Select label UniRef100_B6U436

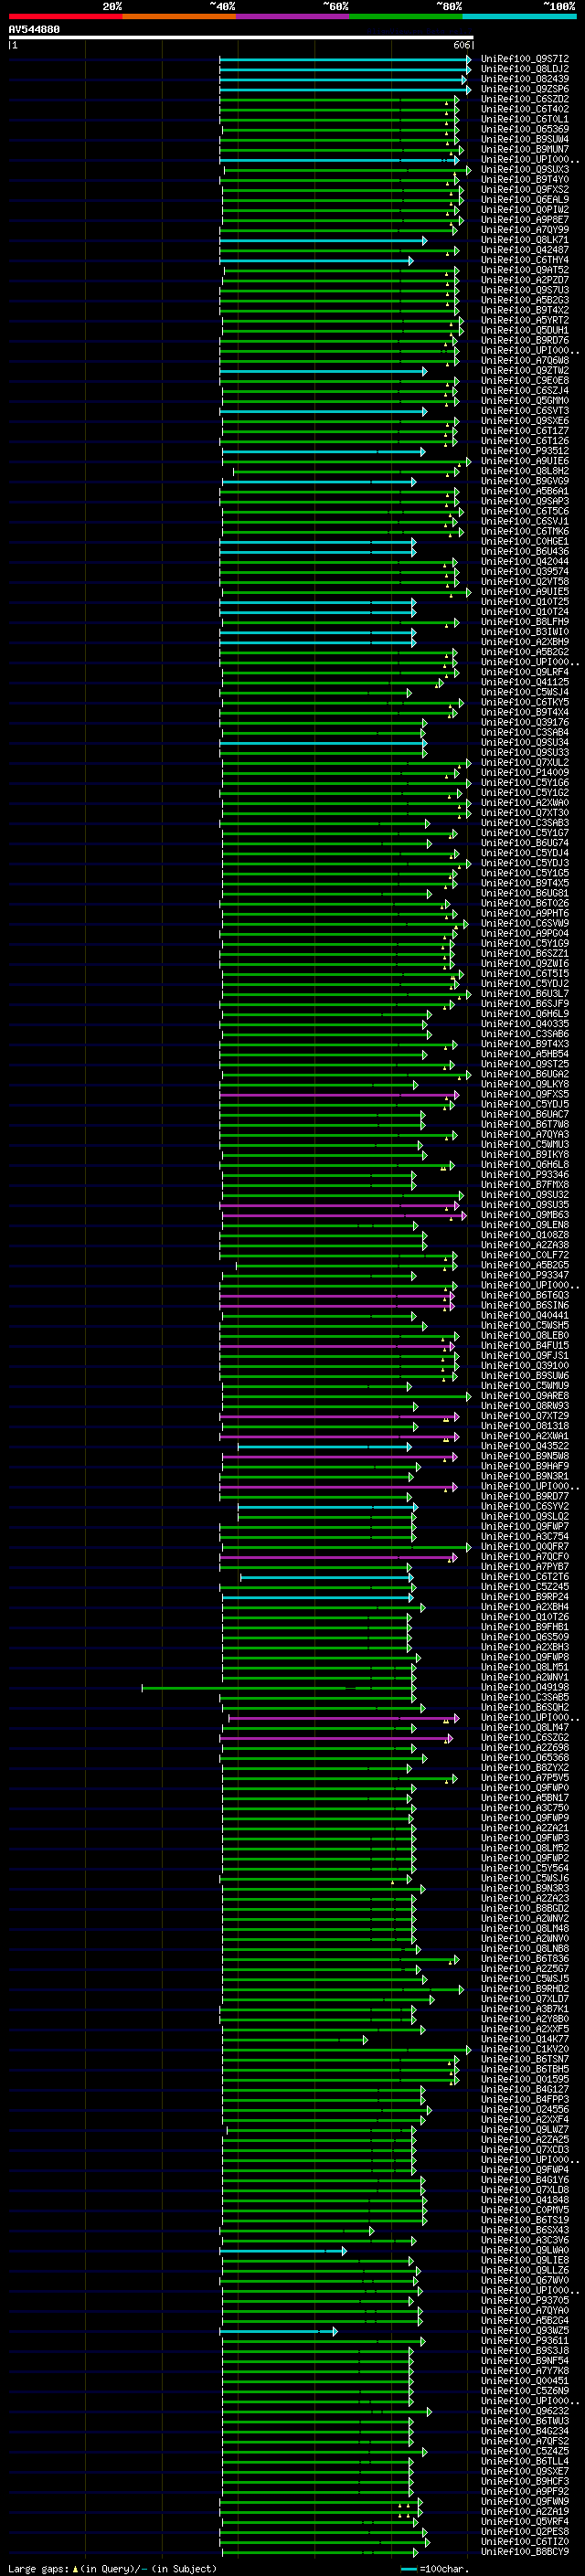525,552
